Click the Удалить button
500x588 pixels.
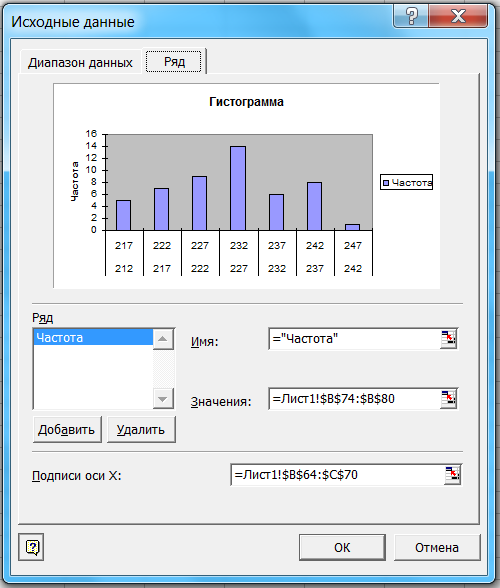pyautogui.click(x=141, y=430)
